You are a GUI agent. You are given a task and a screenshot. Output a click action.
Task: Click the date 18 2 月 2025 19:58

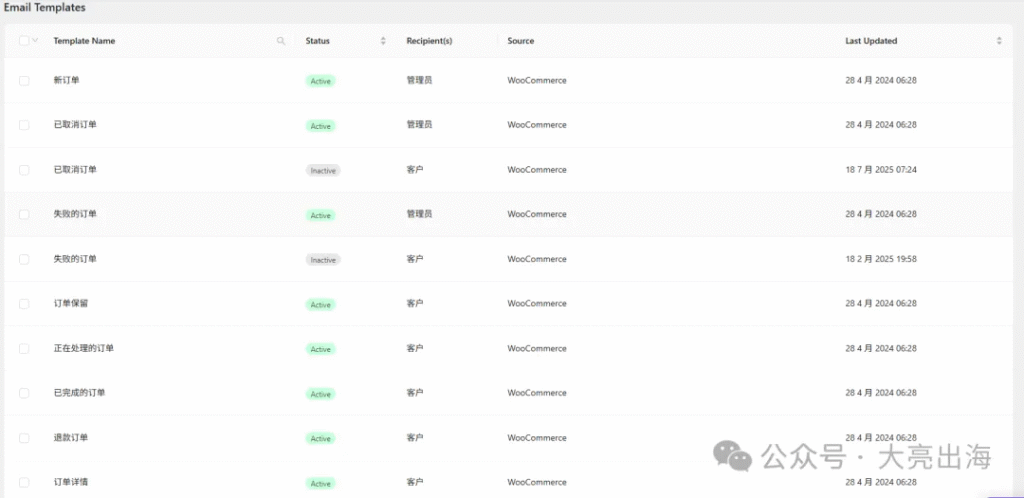click(x=881, y=259)
